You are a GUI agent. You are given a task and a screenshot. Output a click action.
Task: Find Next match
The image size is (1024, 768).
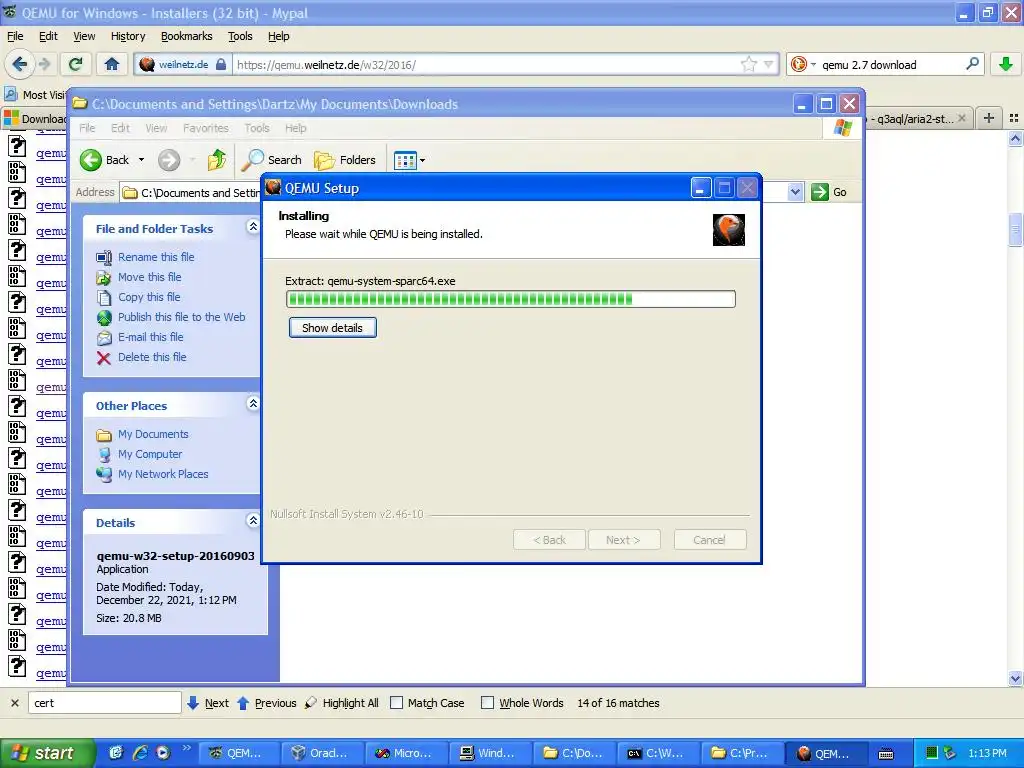(208, 703)
